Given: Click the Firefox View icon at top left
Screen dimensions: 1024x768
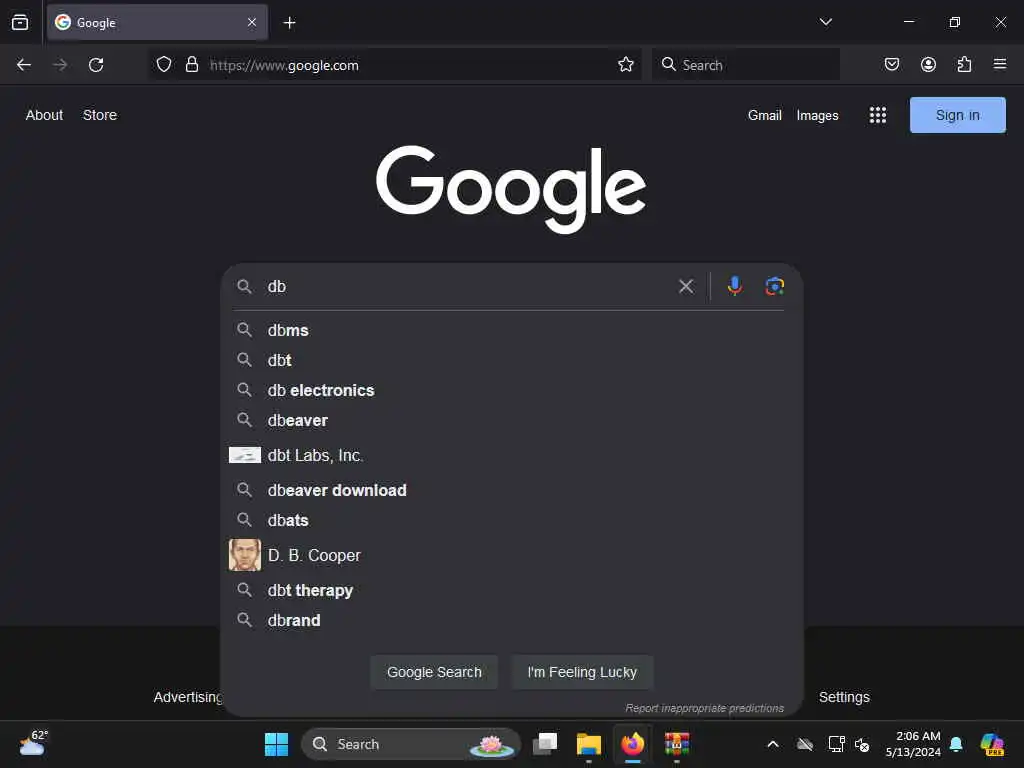Looking at the screenshot, I should (x=20, y=22).
